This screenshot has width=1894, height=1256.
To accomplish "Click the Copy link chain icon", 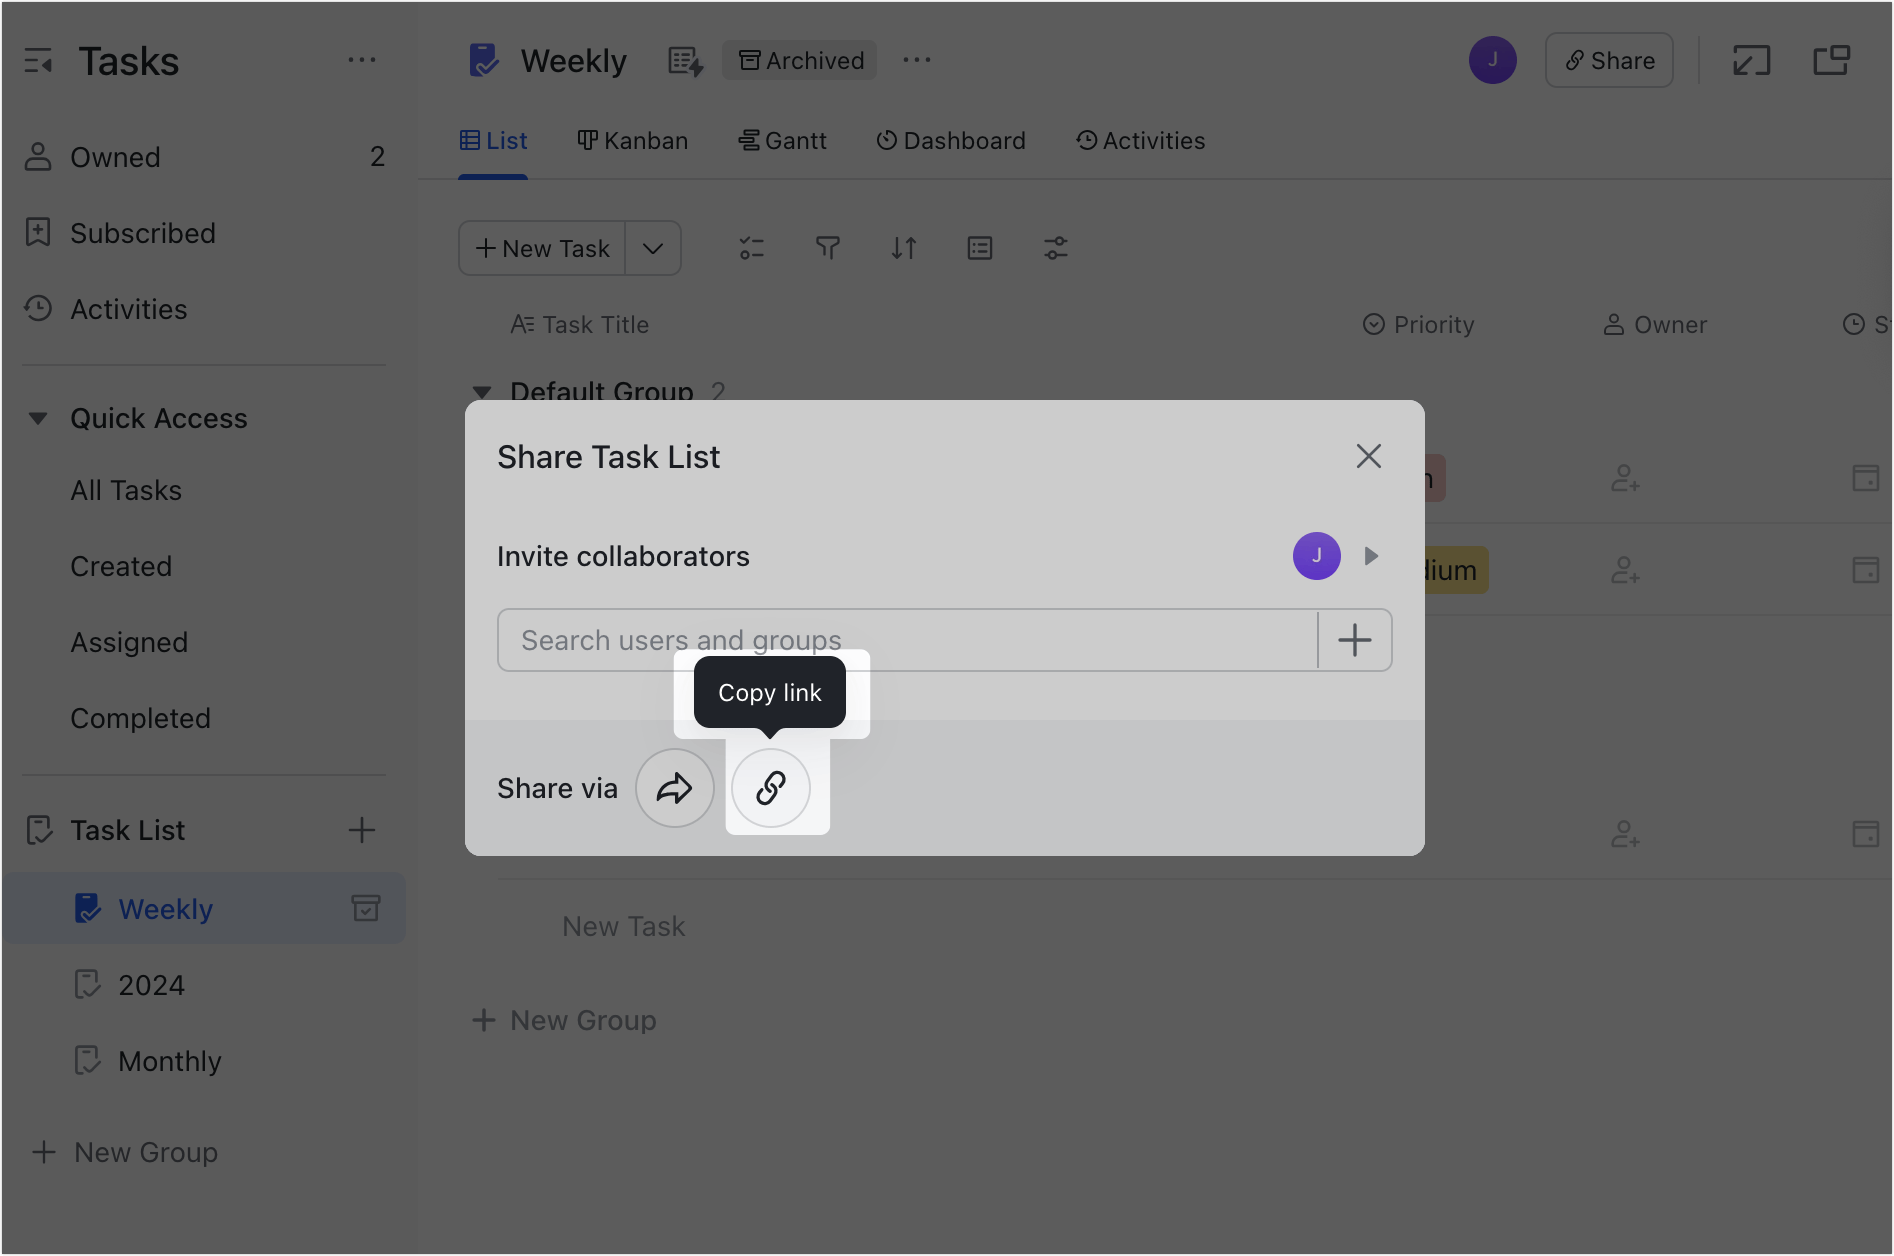I will tap(770, 788).
